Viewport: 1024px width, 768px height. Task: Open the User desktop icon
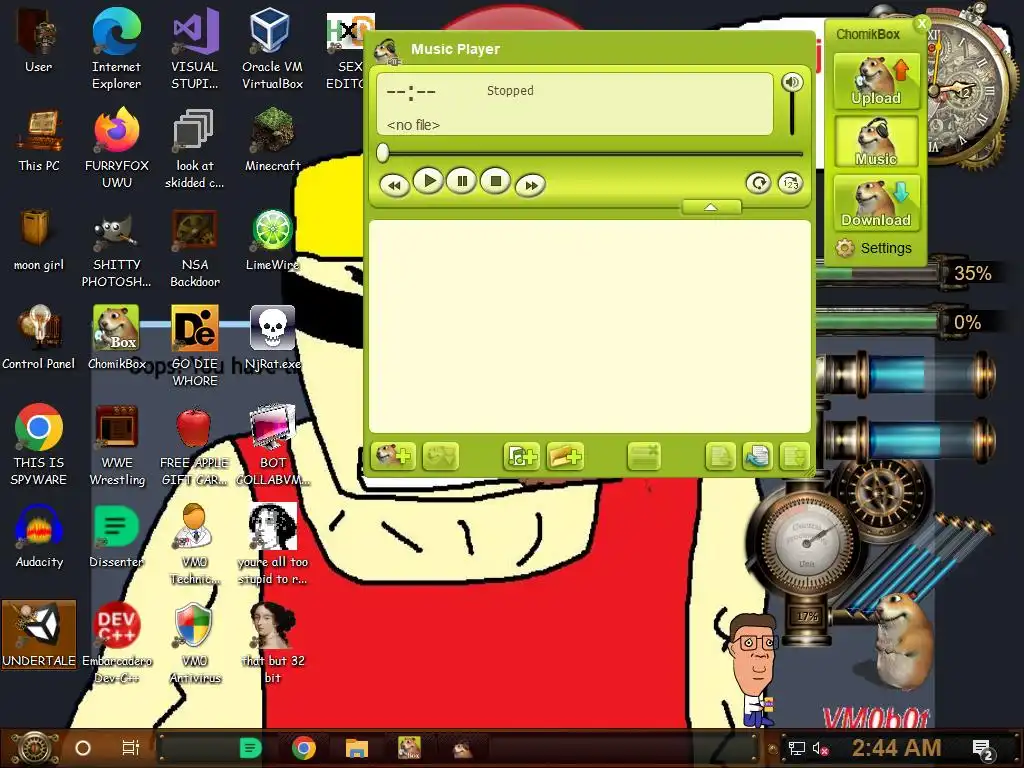pos(38,40)
